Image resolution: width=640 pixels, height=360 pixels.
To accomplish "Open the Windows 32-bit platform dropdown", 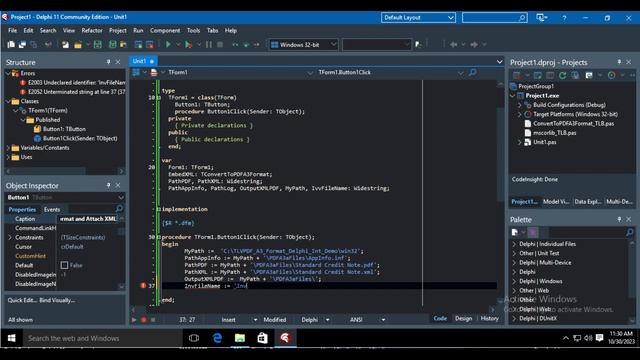I will (x=303, y=44).
